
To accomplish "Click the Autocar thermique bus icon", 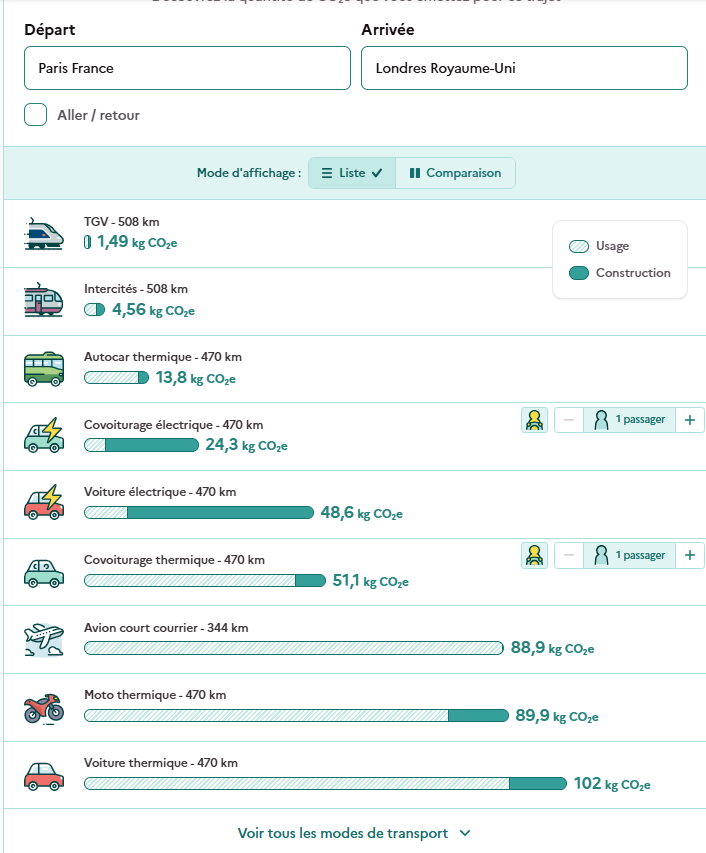I will coord(44,369).
